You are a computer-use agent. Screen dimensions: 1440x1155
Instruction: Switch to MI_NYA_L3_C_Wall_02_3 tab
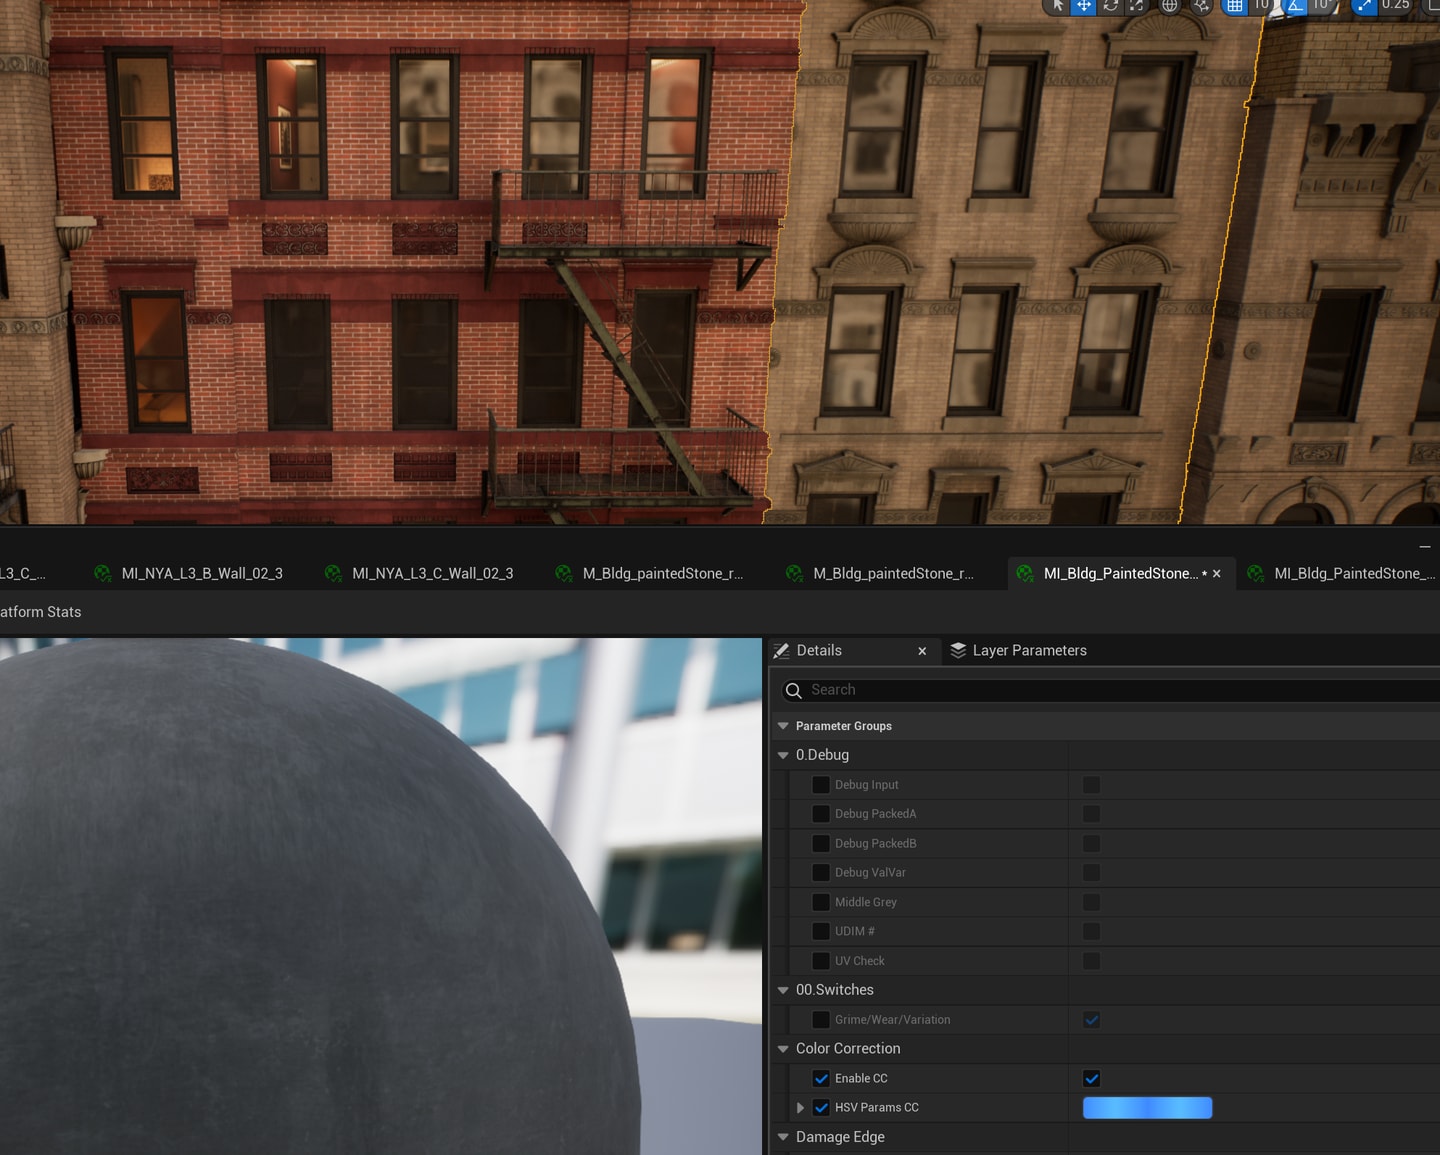pyautogui.click(x=419, y=573)
